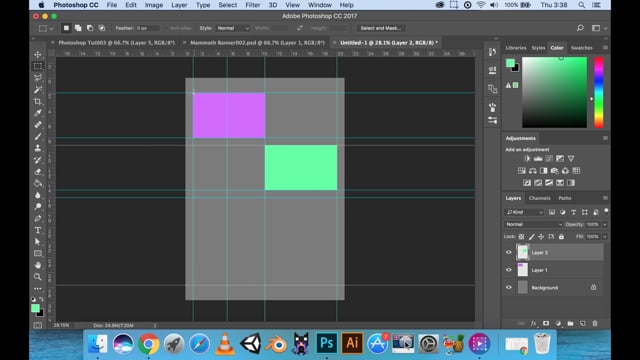Switch to Mammoth Banner002.psd document tab
Image resolution: width=640 pixels, height=360 pixels.
[257, 42]
